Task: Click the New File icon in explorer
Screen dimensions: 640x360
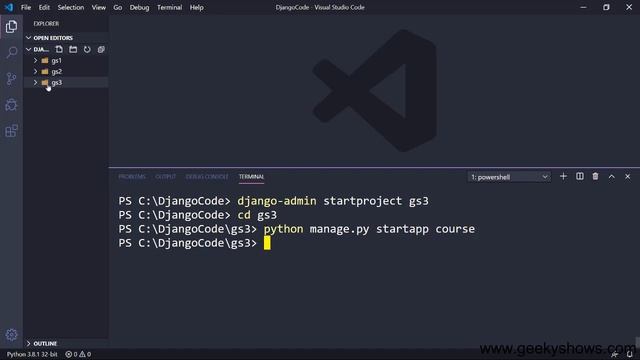Action: tap(59, 49)
